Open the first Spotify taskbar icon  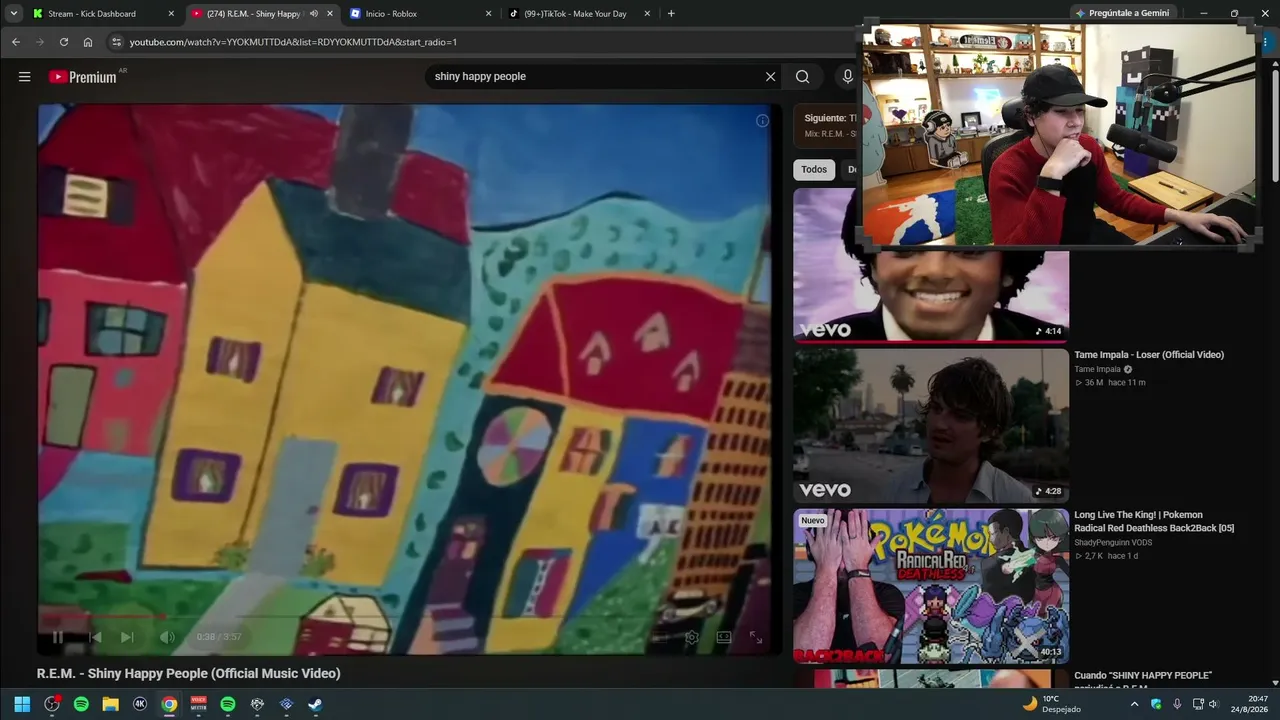[81, 704]
